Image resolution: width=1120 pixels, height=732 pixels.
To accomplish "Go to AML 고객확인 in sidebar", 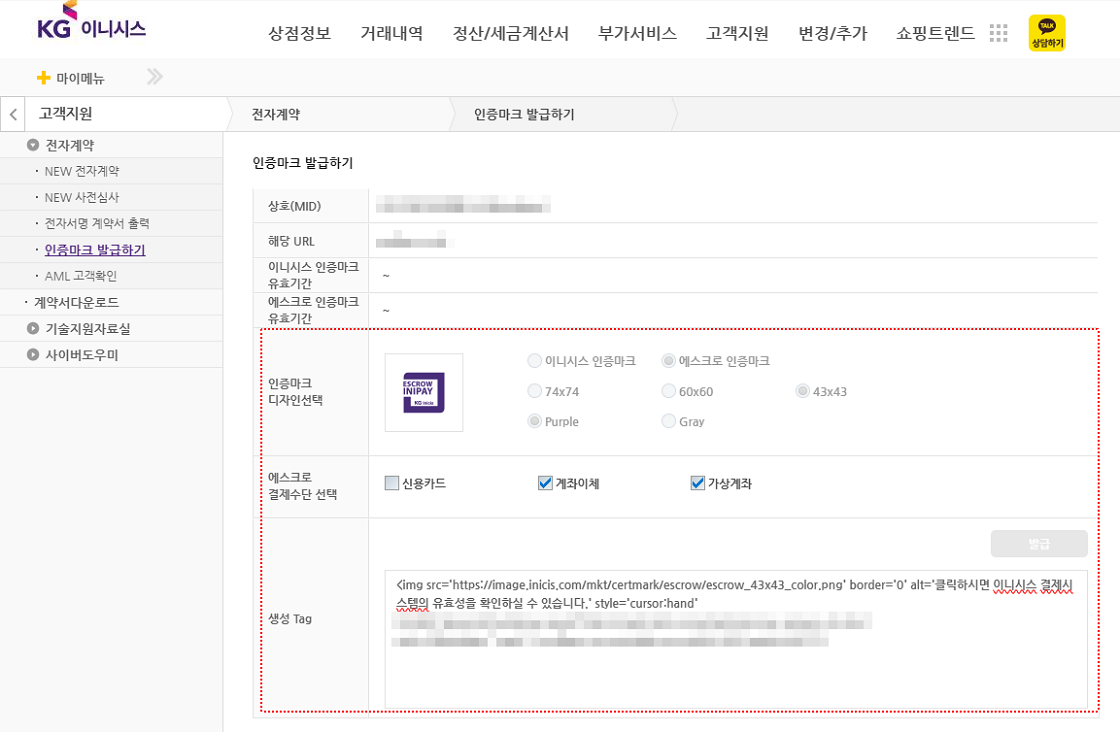I will [x=80, y=276].
